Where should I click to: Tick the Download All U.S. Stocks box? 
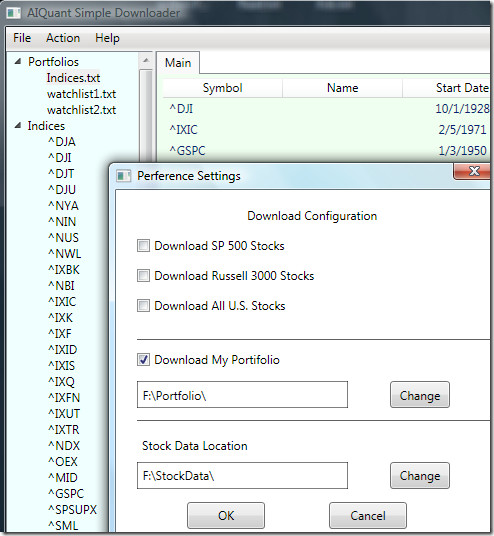(x=143, y=305)
